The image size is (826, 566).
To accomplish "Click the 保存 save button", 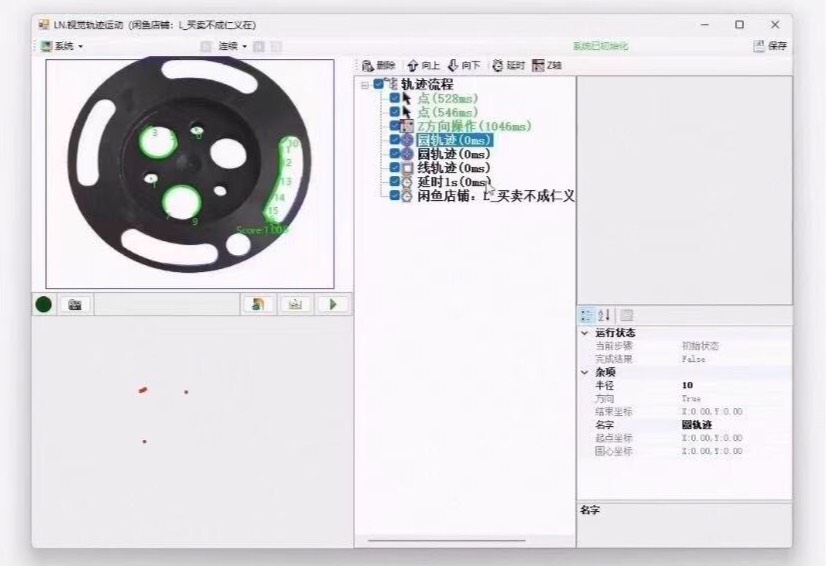I will [x=771, y=46].
